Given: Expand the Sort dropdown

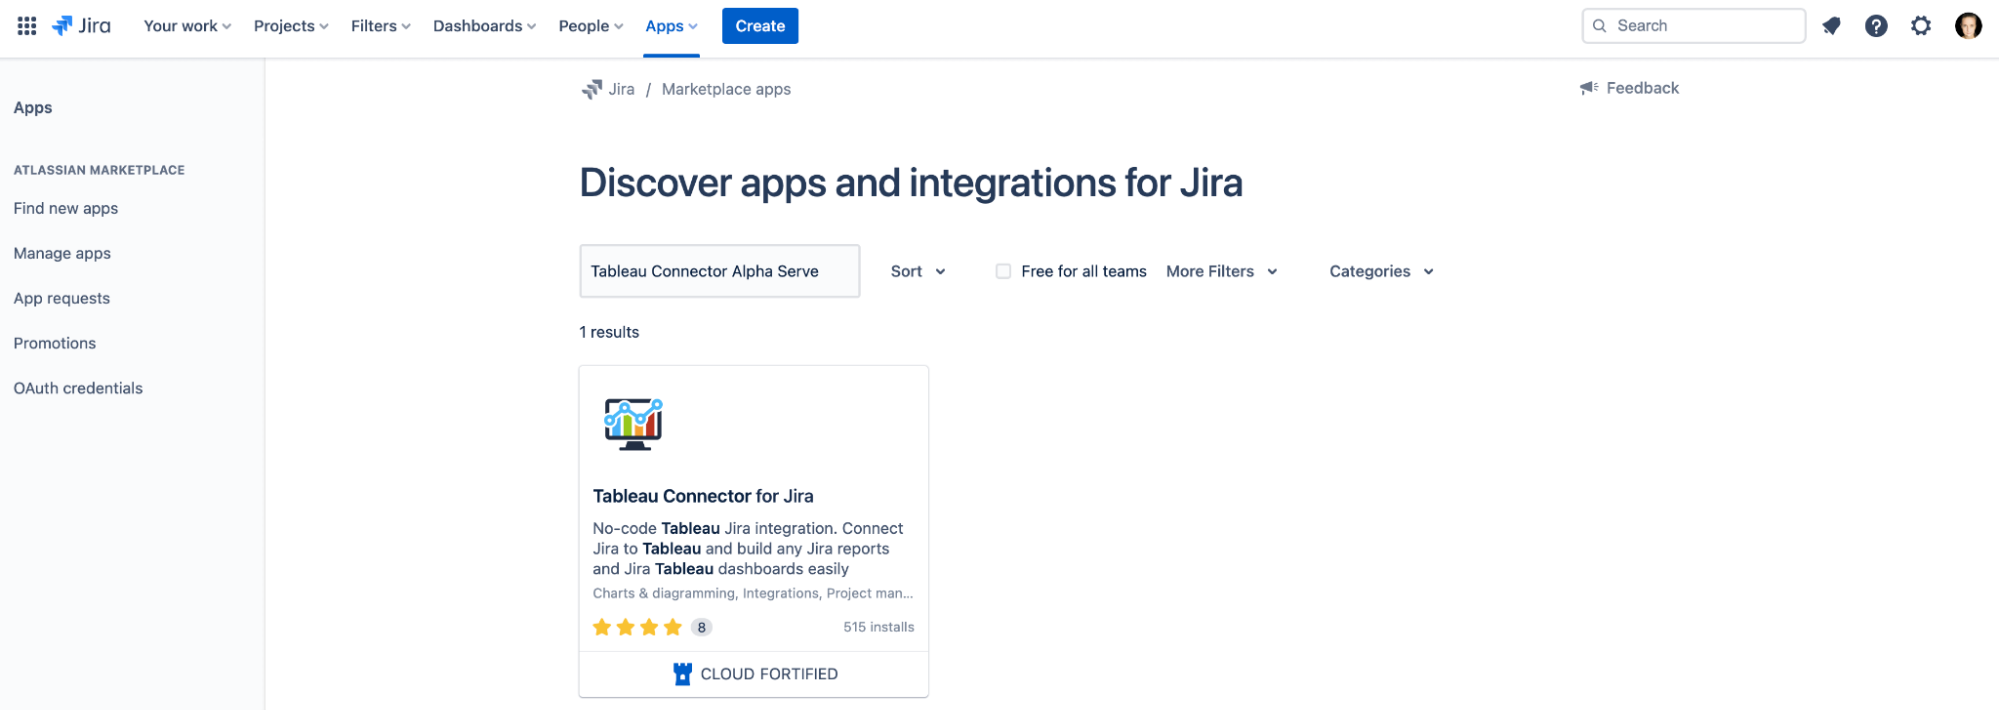Looking at the screenshot, I should tap(918, 271).
